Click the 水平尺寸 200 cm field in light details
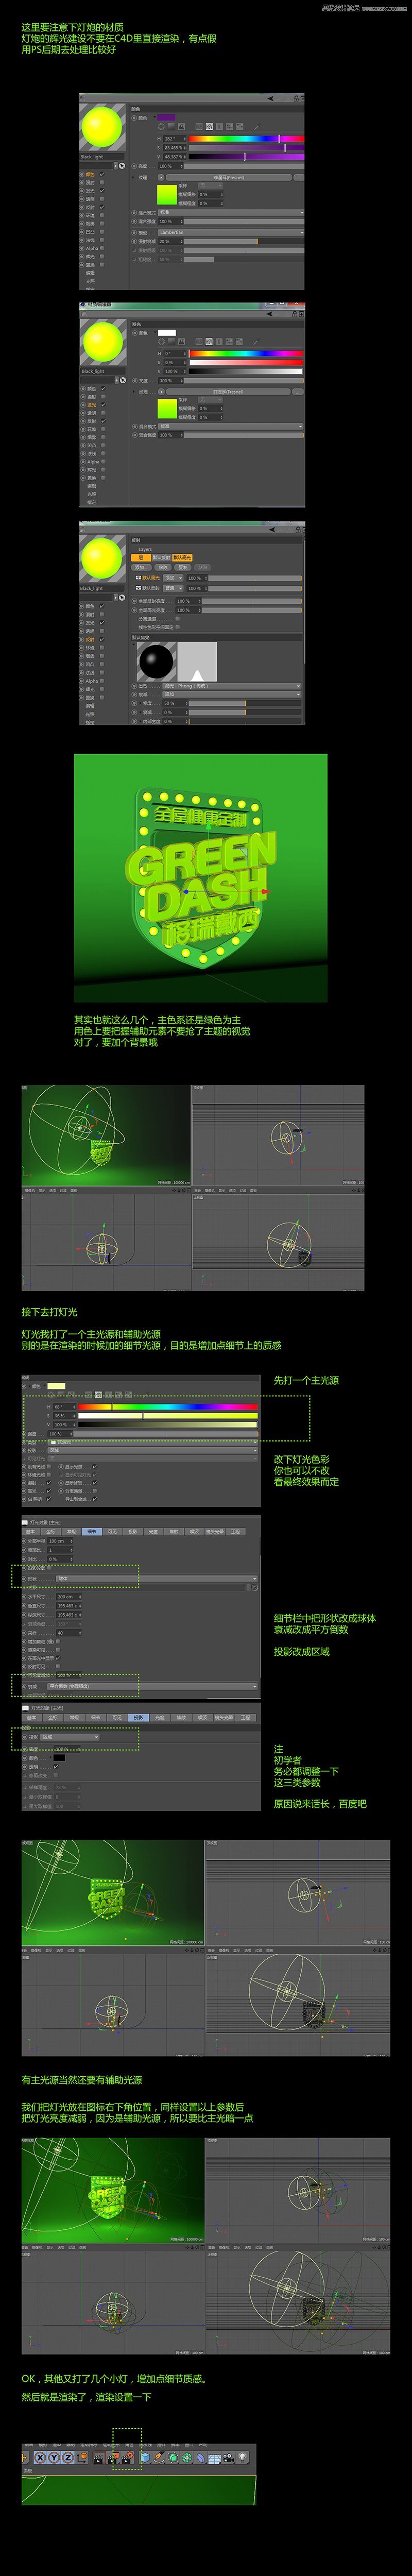This screenshot has width=412, height=2576. pyautogui.click(x=69, y=1596)
